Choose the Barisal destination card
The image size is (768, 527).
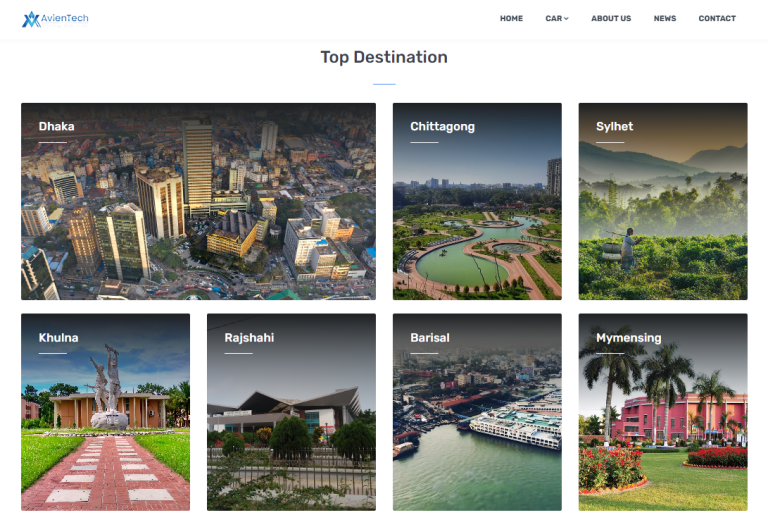[x=477, y=412]
